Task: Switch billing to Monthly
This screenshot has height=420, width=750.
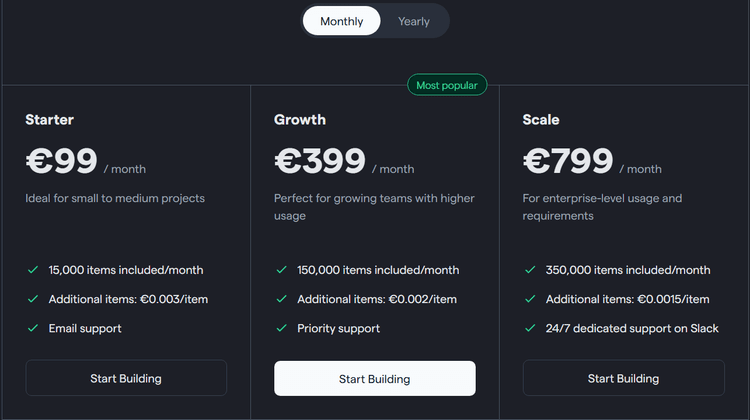Action: point(342,21)
